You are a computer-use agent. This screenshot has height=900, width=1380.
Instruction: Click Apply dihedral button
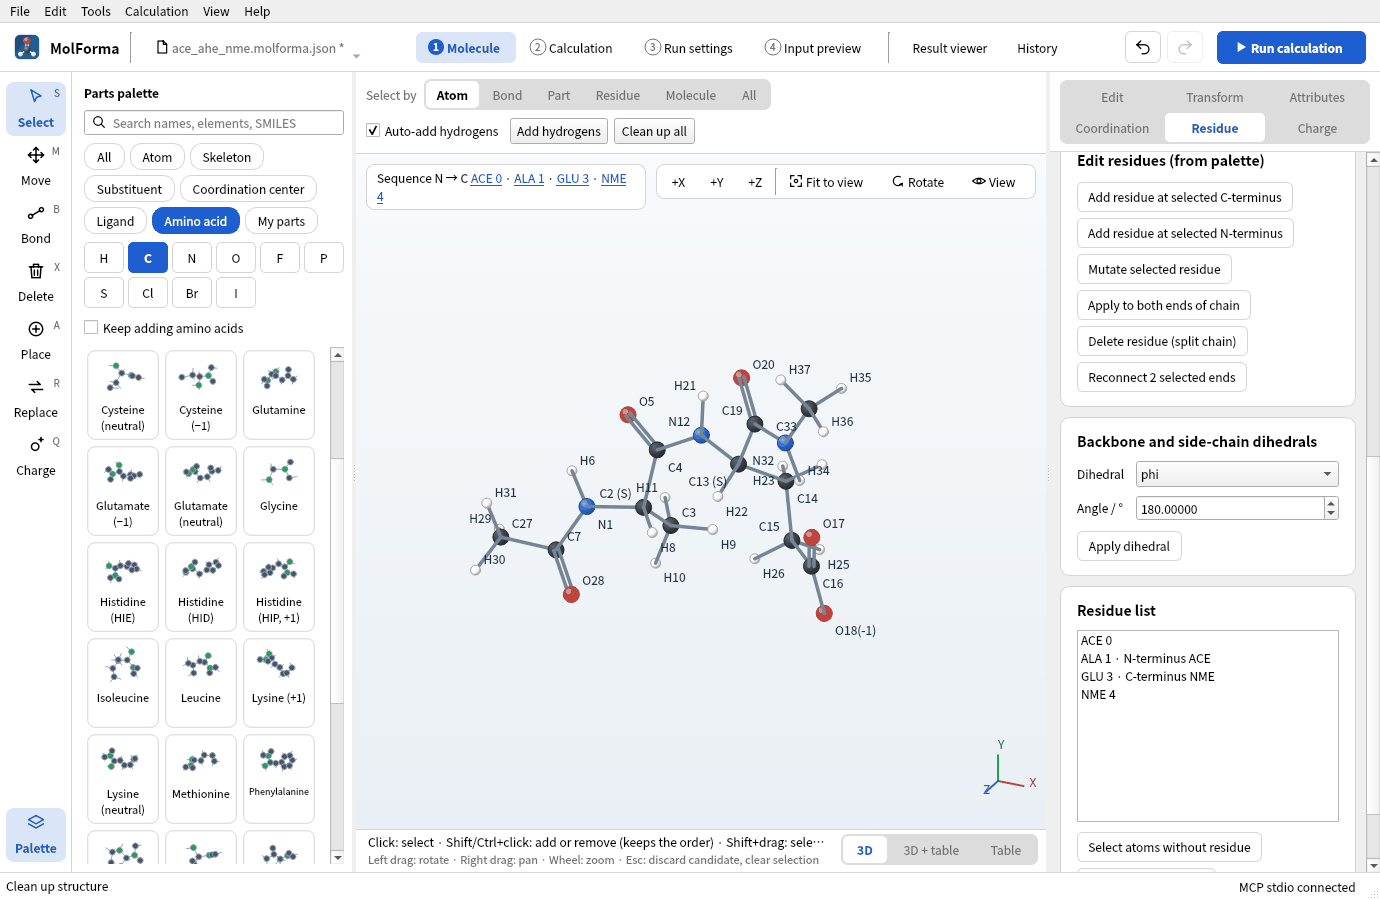pos(1129,546)
